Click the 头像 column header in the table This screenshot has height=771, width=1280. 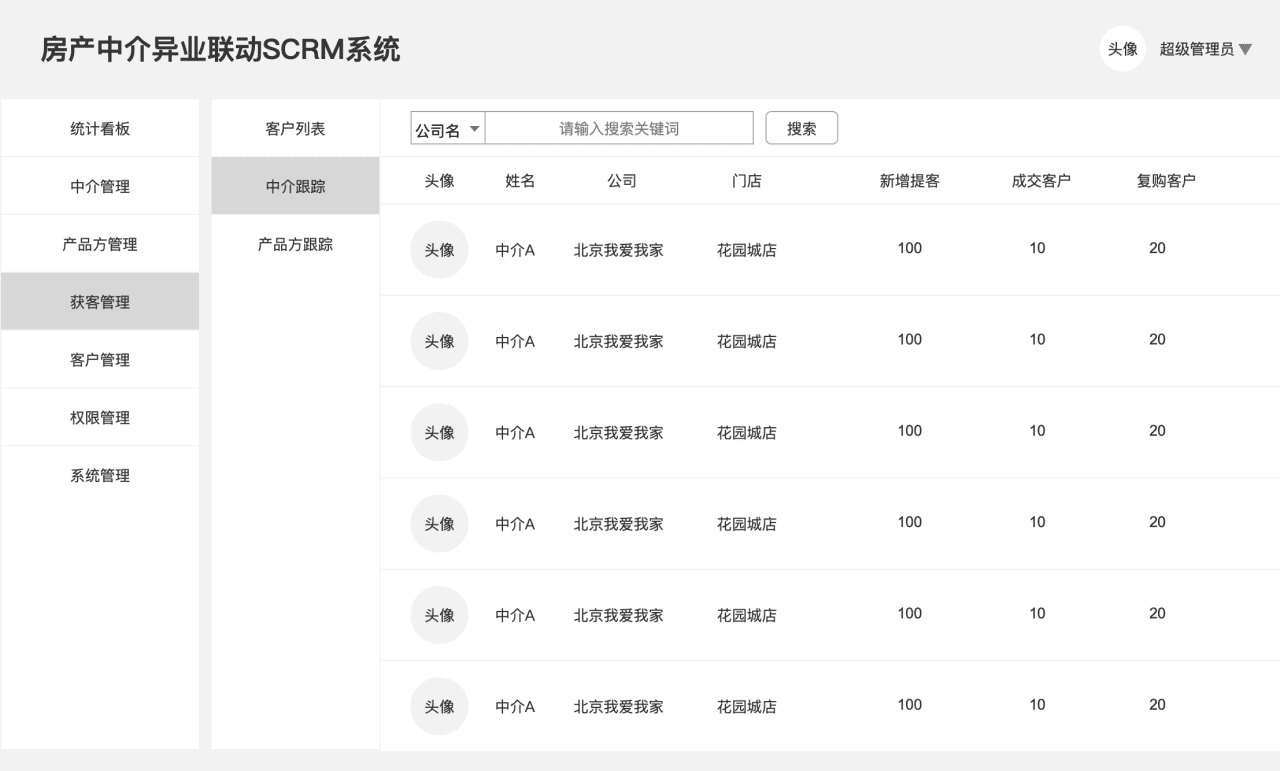click(439, 181)
